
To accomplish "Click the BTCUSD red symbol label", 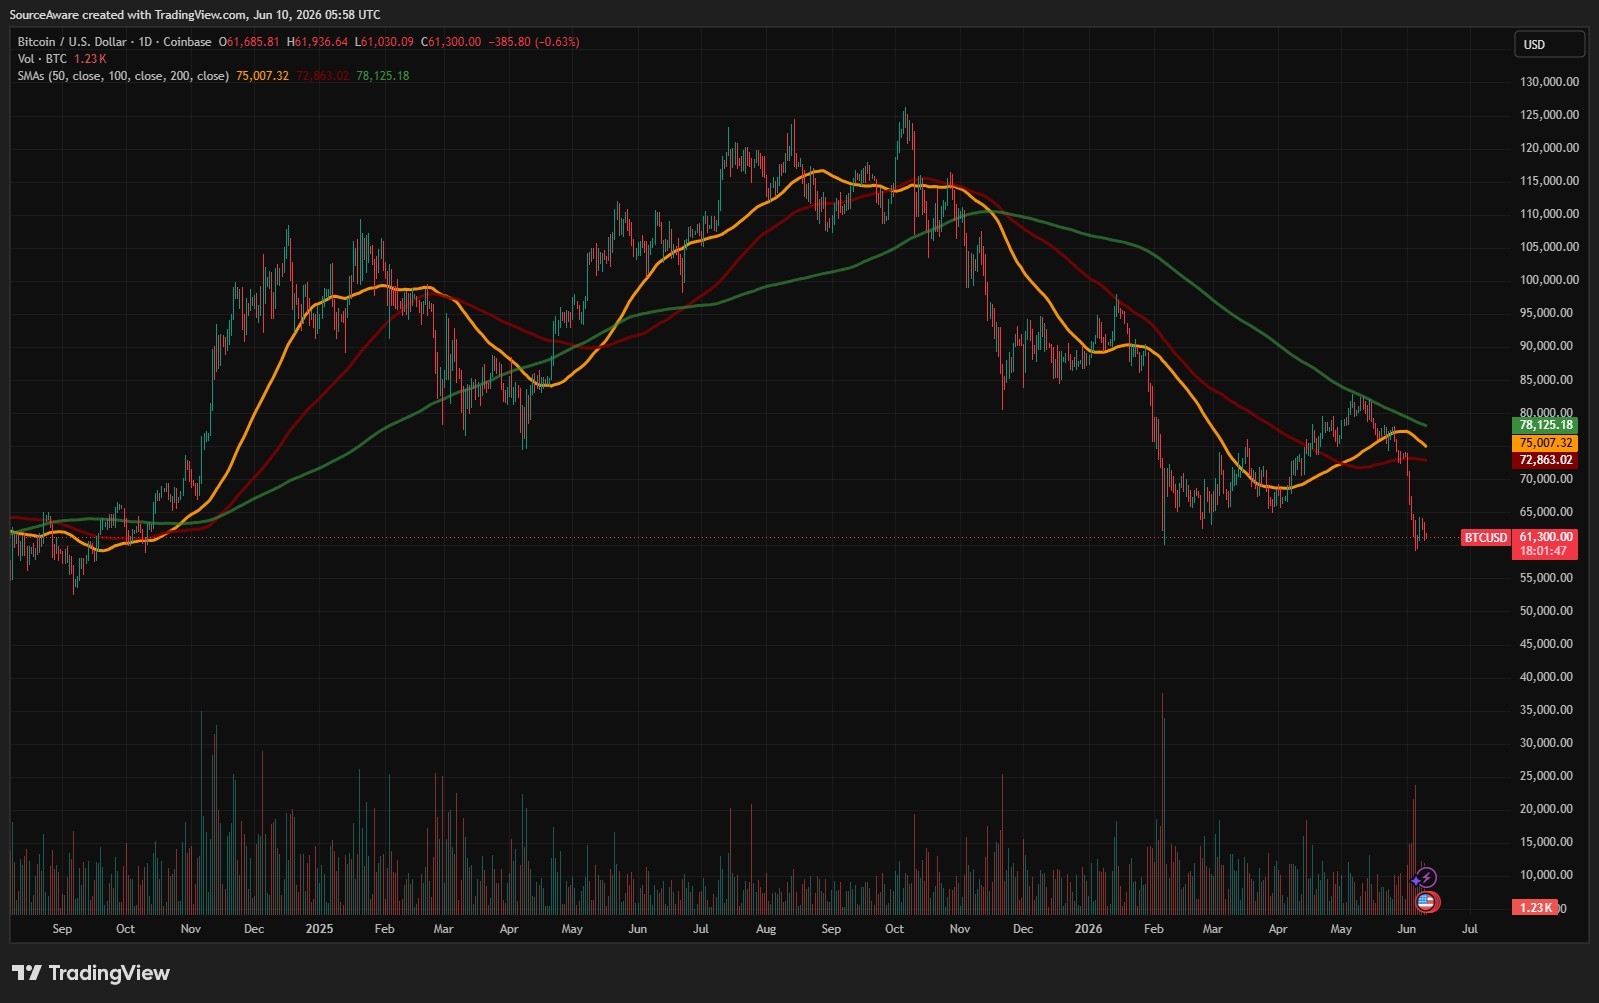I will coord(1485,538).
